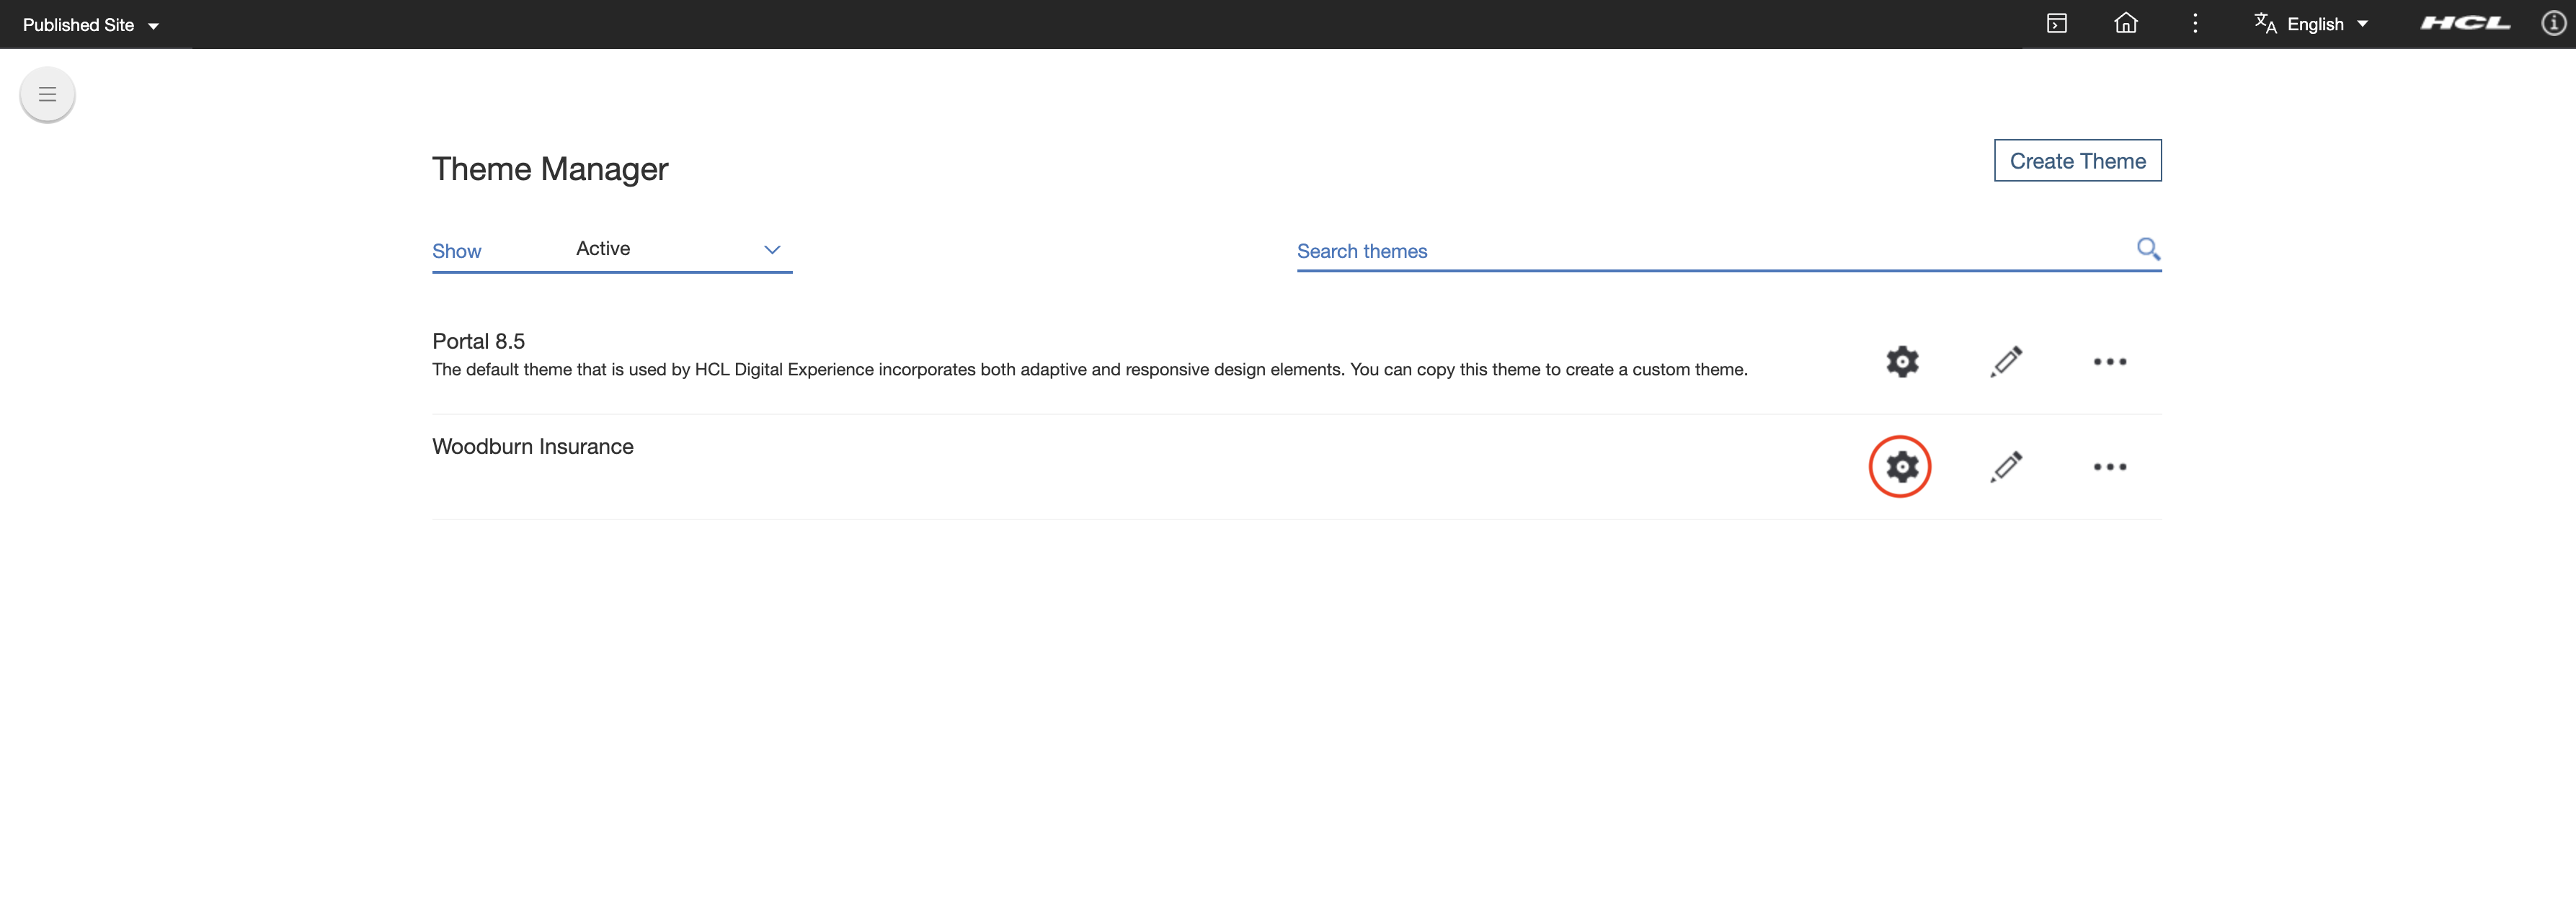Image resolution: width=2576 pixels, height=915 pixels.
Task: Open more options for Woodburn Insurance theme
Action: pyautogui.click(x=2109, y=466)
